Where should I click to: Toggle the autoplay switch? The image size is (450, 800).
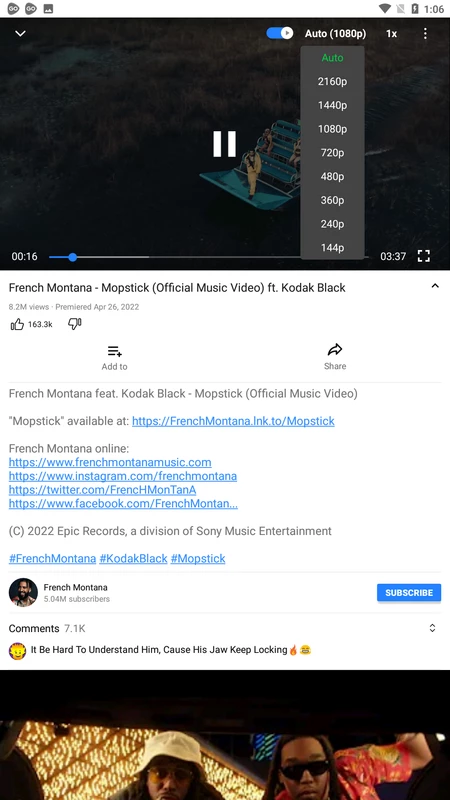pos(280,33)
